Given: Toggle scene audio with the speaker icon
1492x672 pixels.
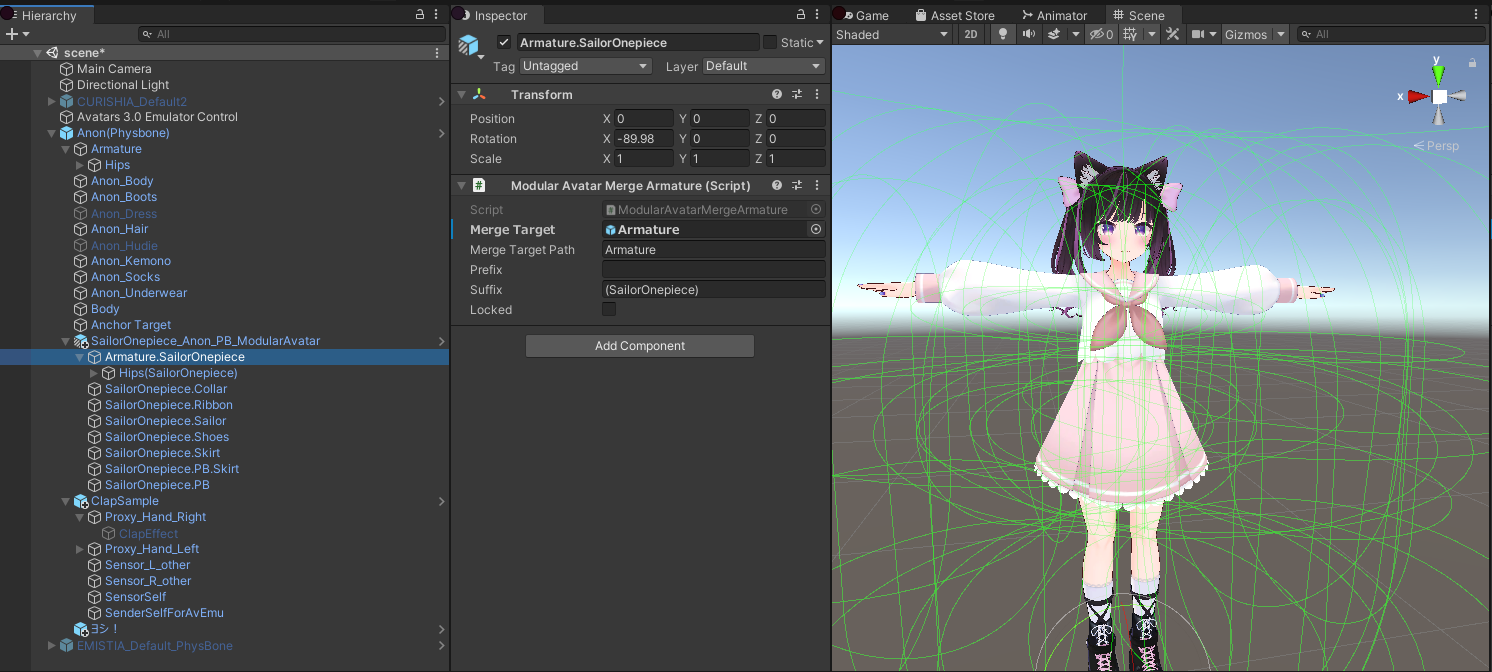Looking at the screenshot, I should pos(1028,34).
